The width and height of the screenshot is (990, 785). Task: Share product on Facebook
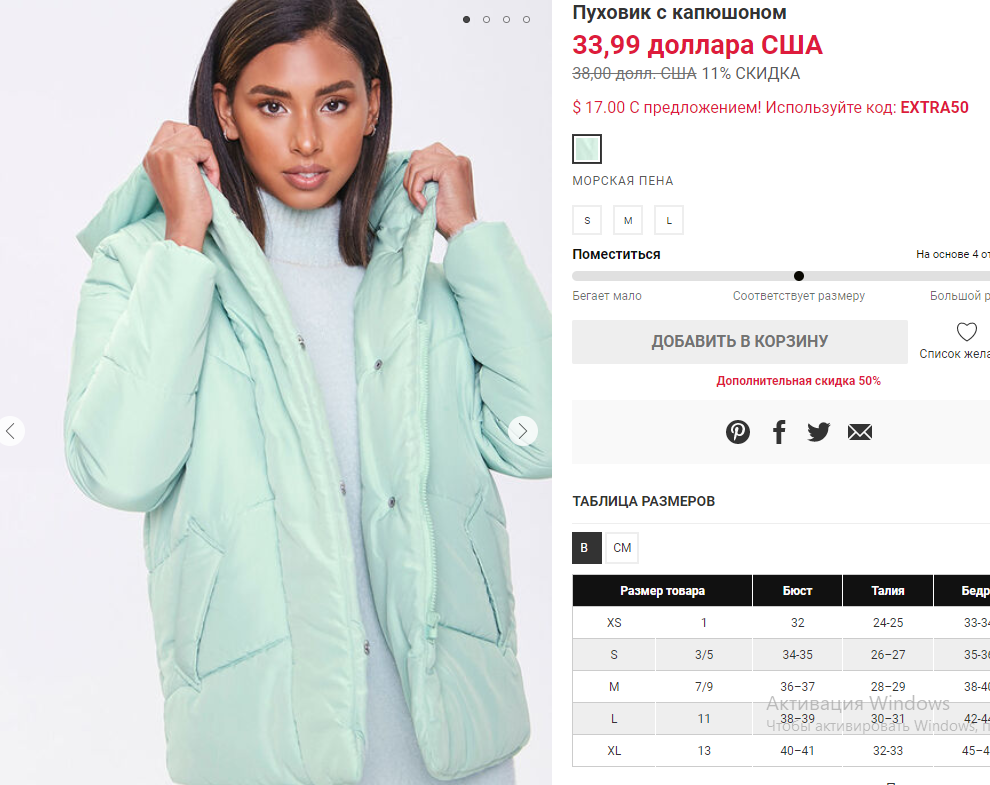click(x=779, y=432)
